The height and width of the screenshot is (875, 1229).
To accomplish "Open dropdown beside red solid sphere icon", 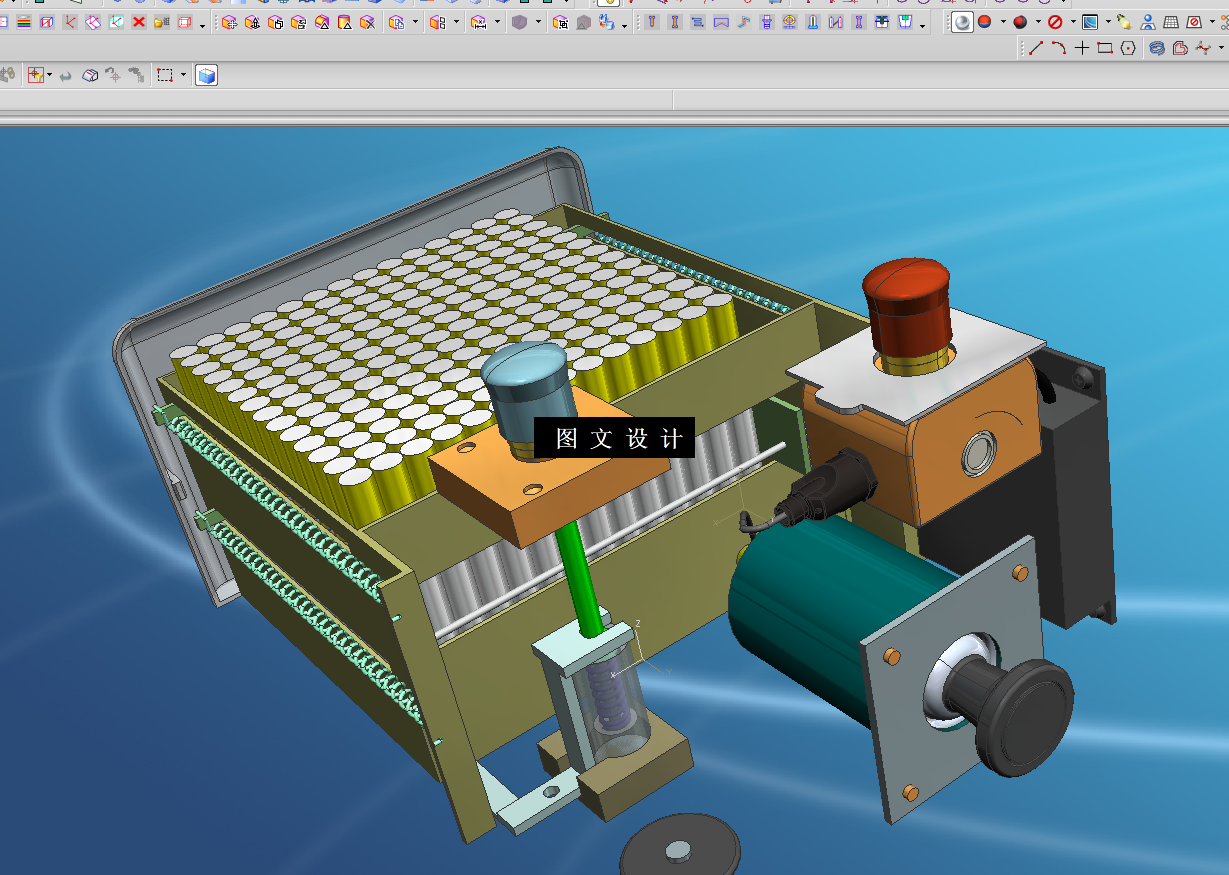I will pos(1038,22).
